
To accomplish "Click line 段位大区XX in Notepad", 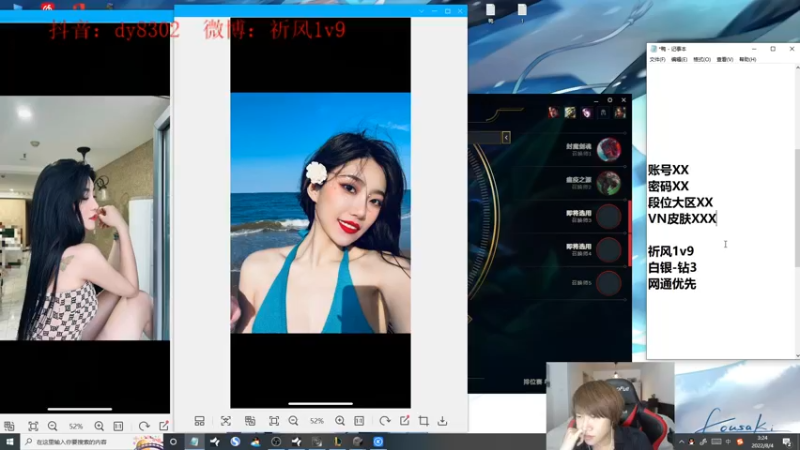I will 680,203.
